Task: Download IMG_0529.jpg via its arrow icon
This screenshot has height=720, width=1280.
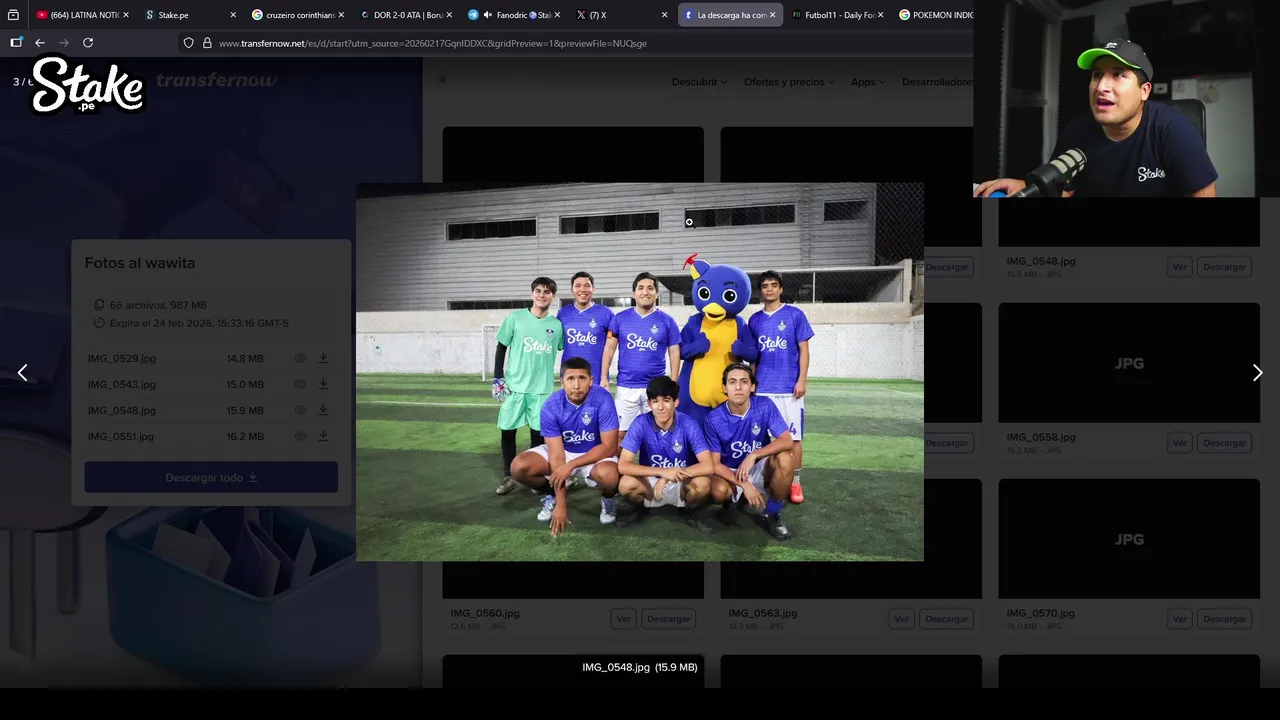Action: 323,358
